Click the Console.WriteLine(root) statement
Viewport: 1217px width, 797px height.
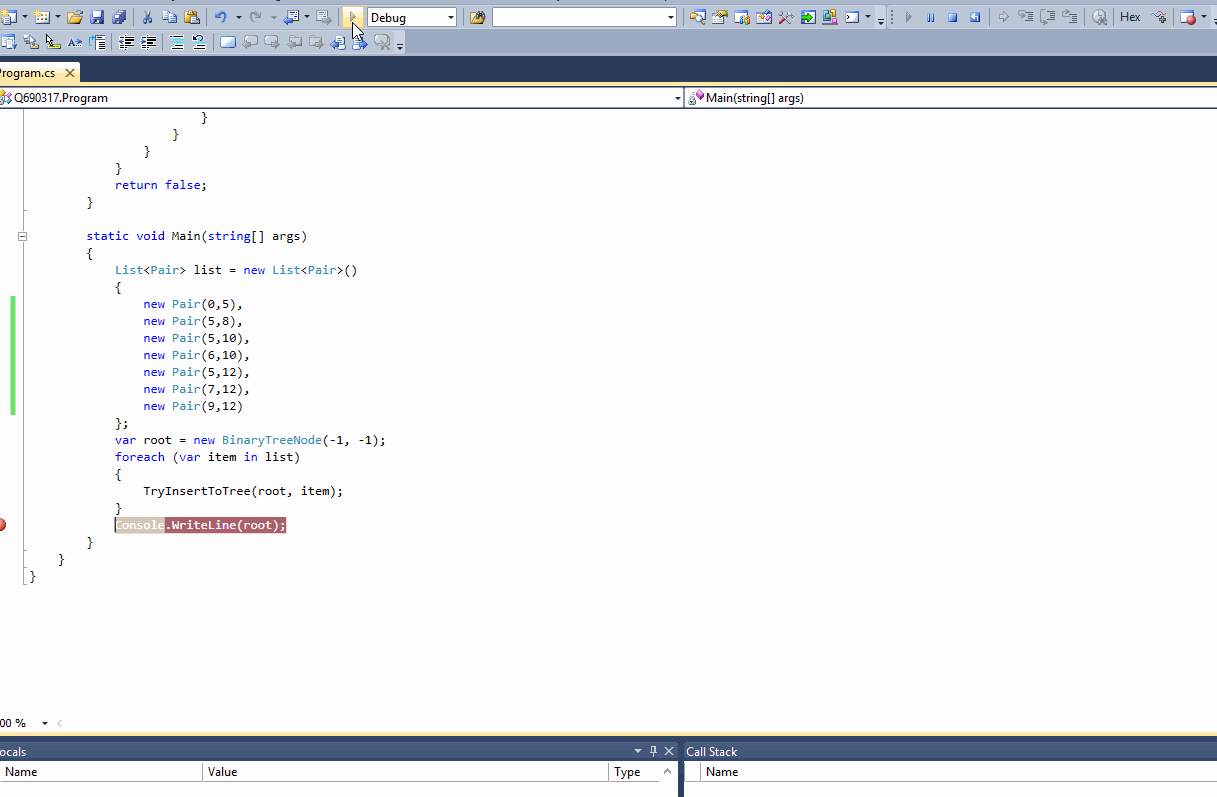[x=201, y=525]
